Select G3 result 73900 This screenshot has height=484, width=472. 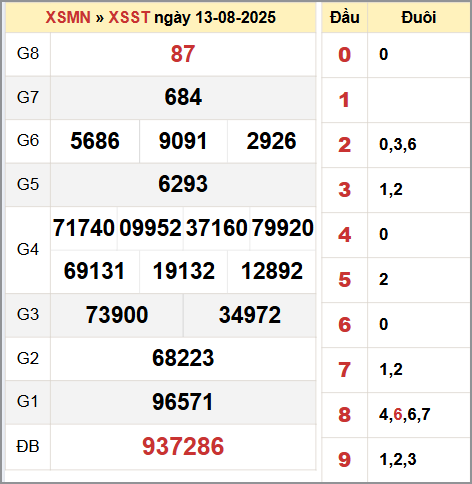[117, 315]
